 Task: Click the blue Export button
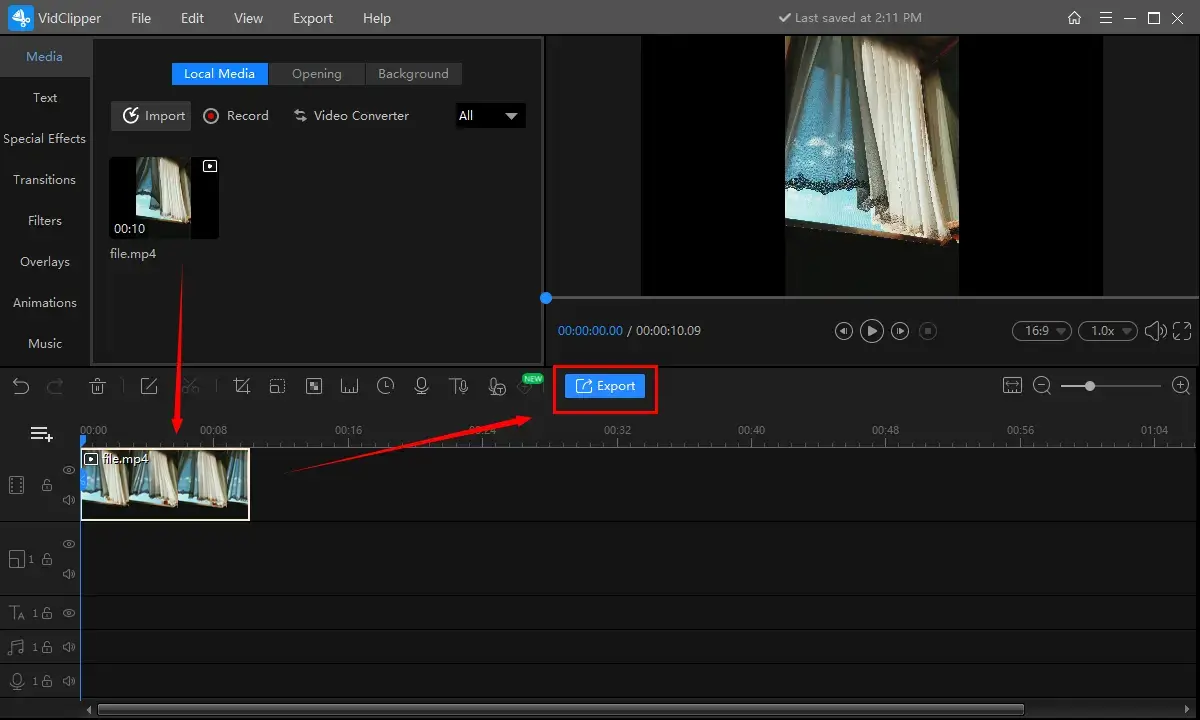point(605,386)
